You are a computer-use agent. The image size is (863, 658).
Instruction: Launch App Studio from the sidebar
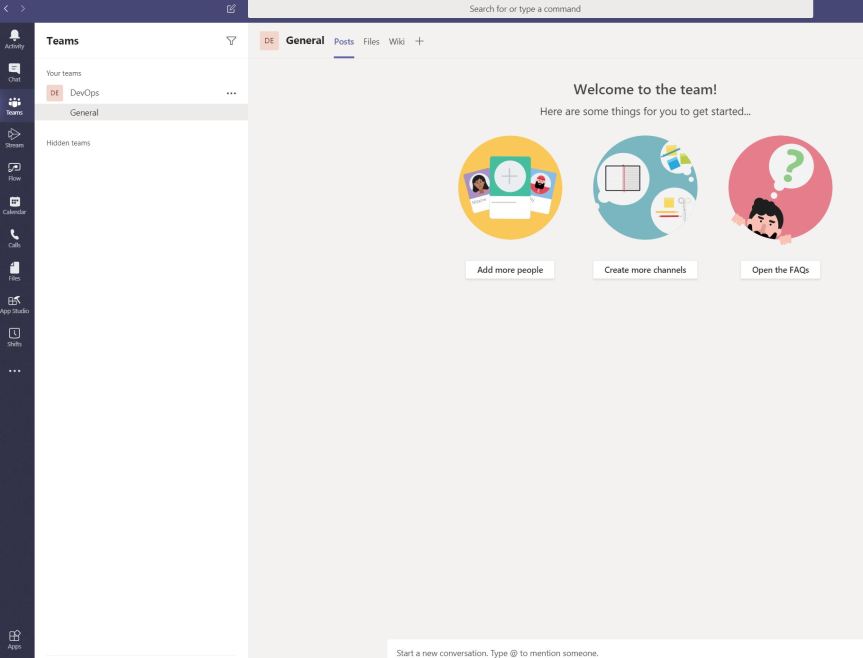click(17, 303)
